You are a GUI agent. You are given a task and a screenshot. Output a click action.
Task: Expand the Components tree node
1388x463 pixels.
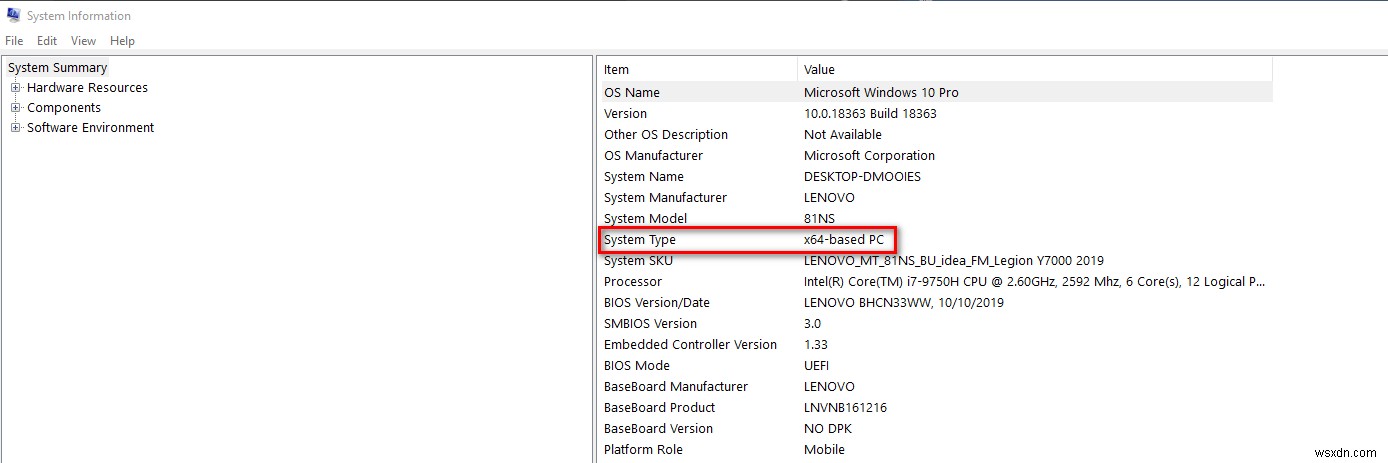click(16, 108)
